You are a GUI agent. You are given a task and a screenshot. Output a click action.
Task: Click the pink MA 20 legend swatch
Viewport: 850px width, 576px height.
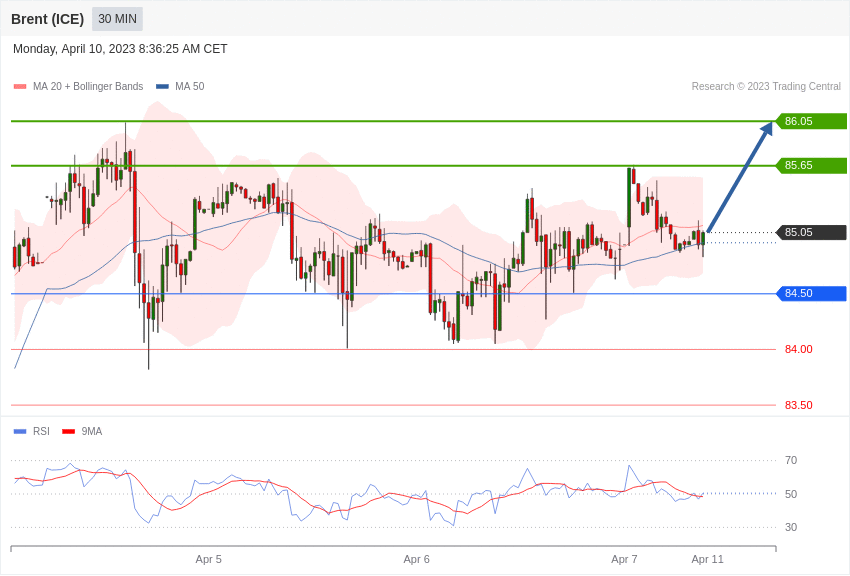20,87
